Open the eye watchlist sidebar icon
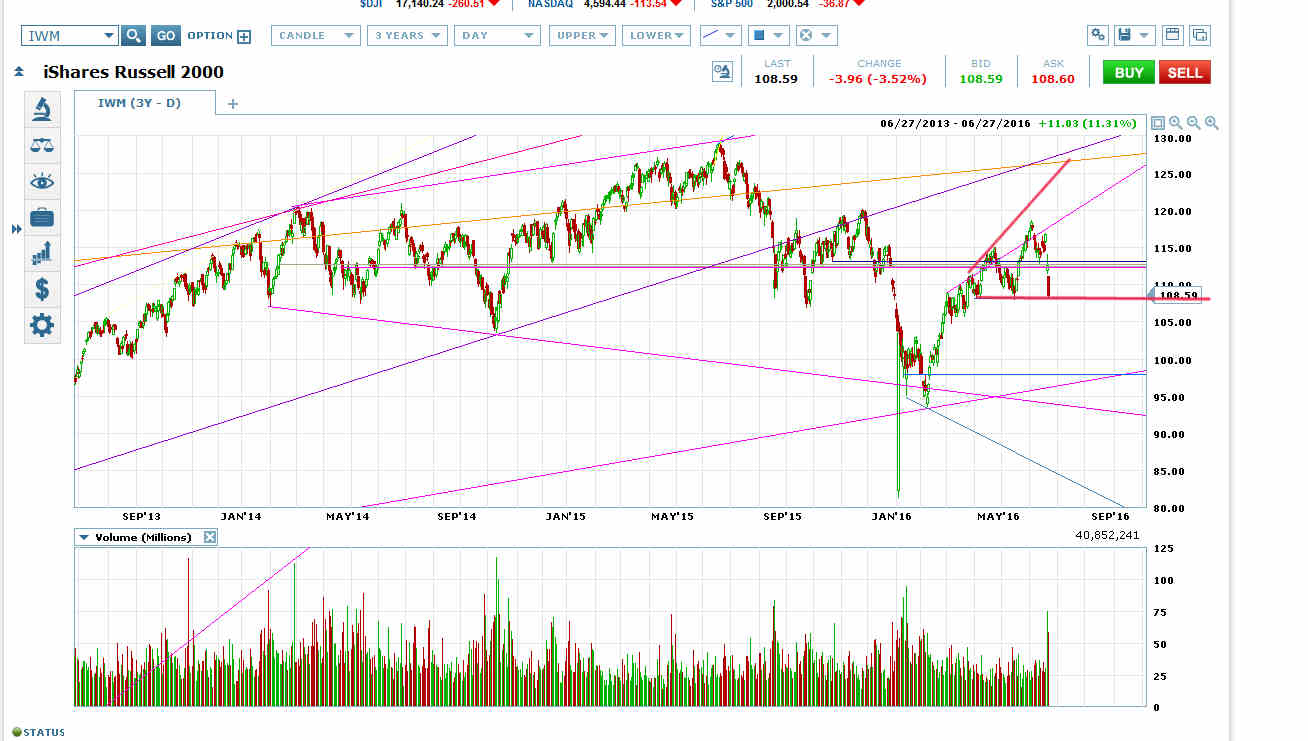Screen dimensions: 1308x741 [43, 181]
